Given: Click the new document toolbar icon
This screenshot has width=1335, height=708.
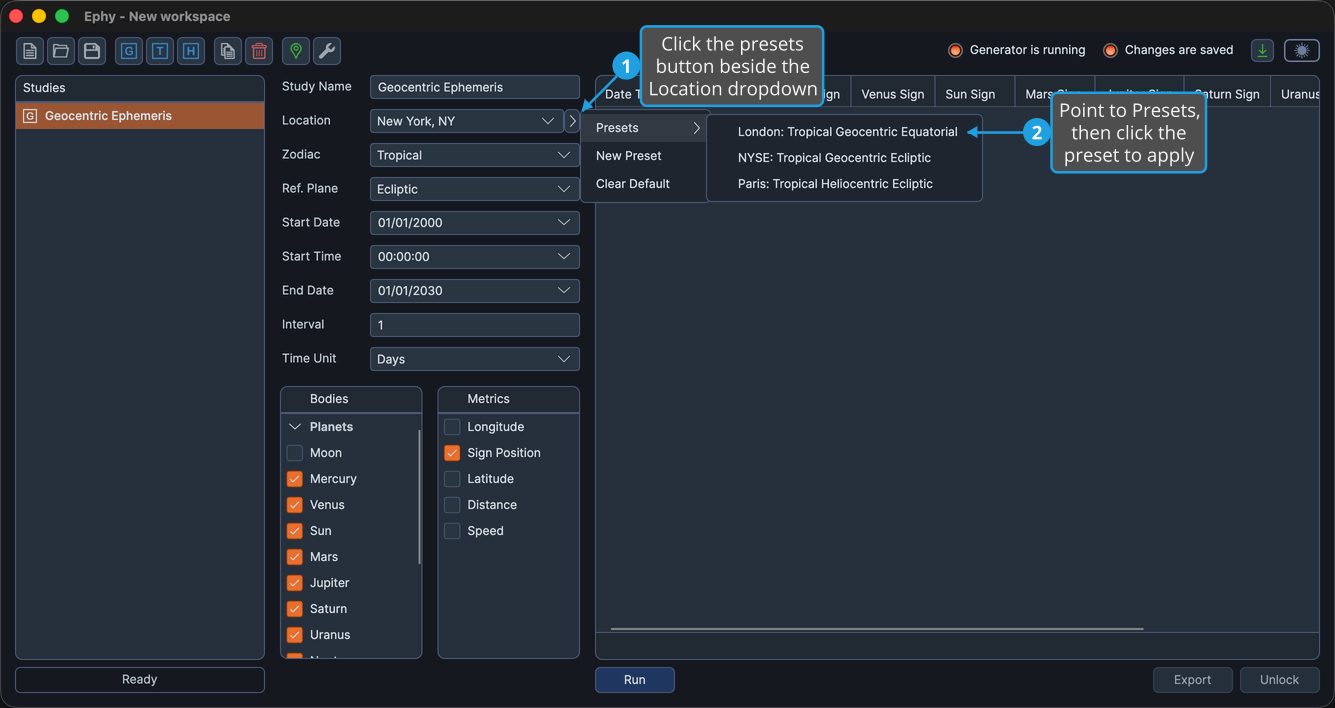Looking at the screenshot, I should [x=30, y=51].
